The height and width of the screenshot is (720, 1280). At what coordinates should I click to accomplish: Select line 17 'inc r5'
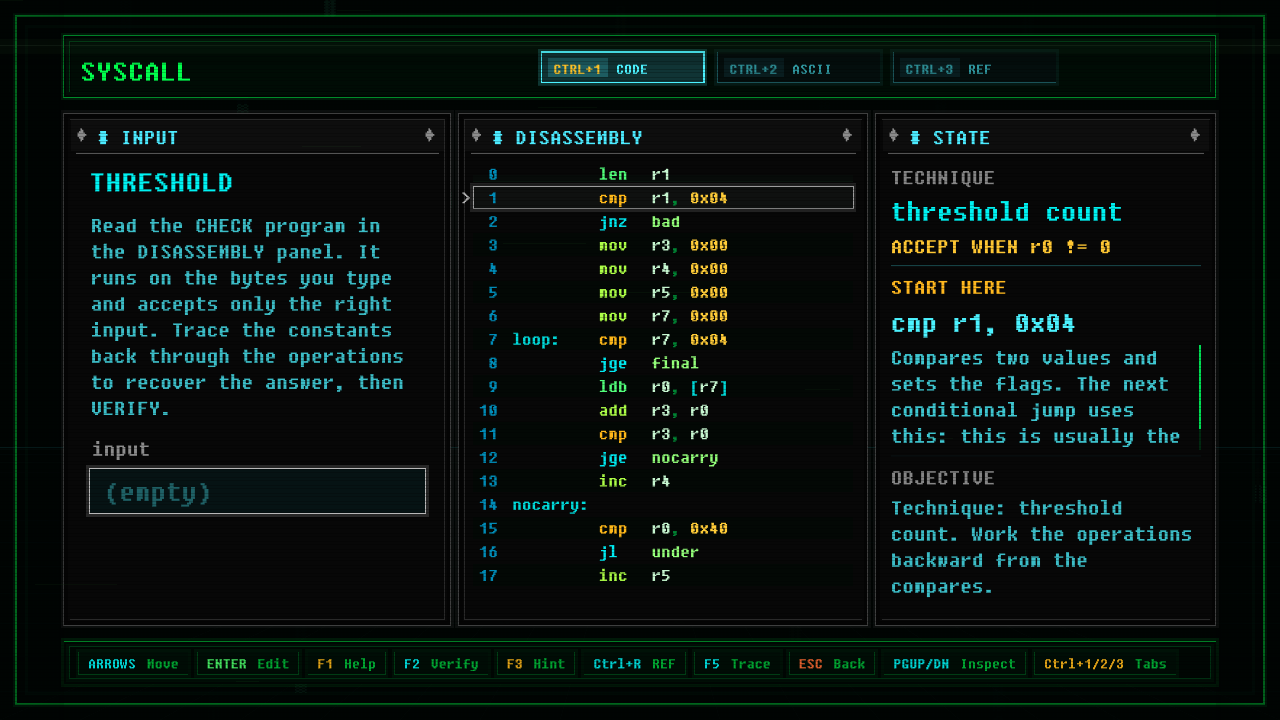(x=663, y=576)
